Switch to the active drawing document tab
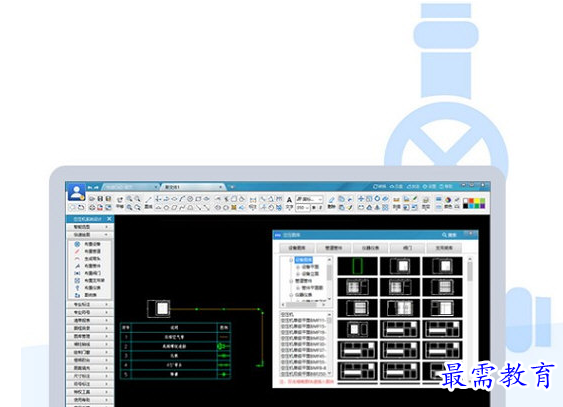The image size is (563, 407). [193, 187]
